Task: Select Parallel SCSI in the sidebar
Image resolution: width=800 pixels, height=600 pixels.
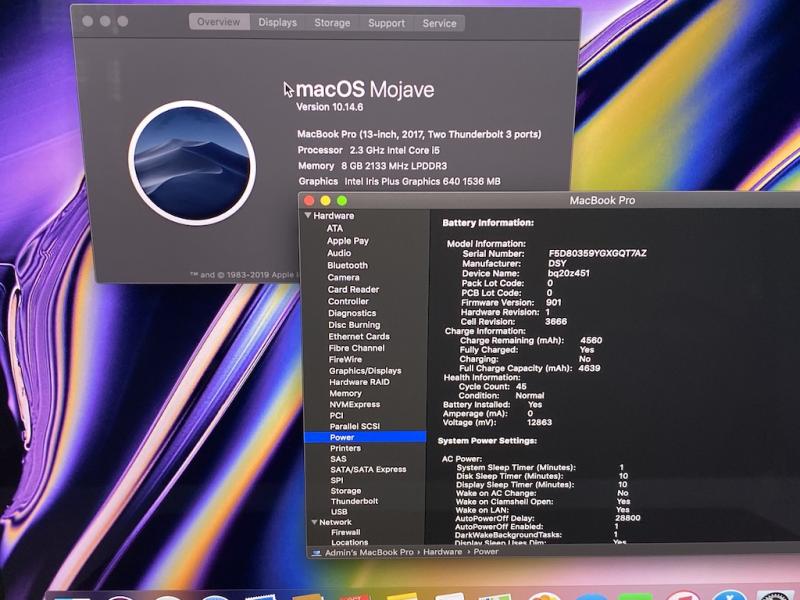Action: tap(355, 426)
